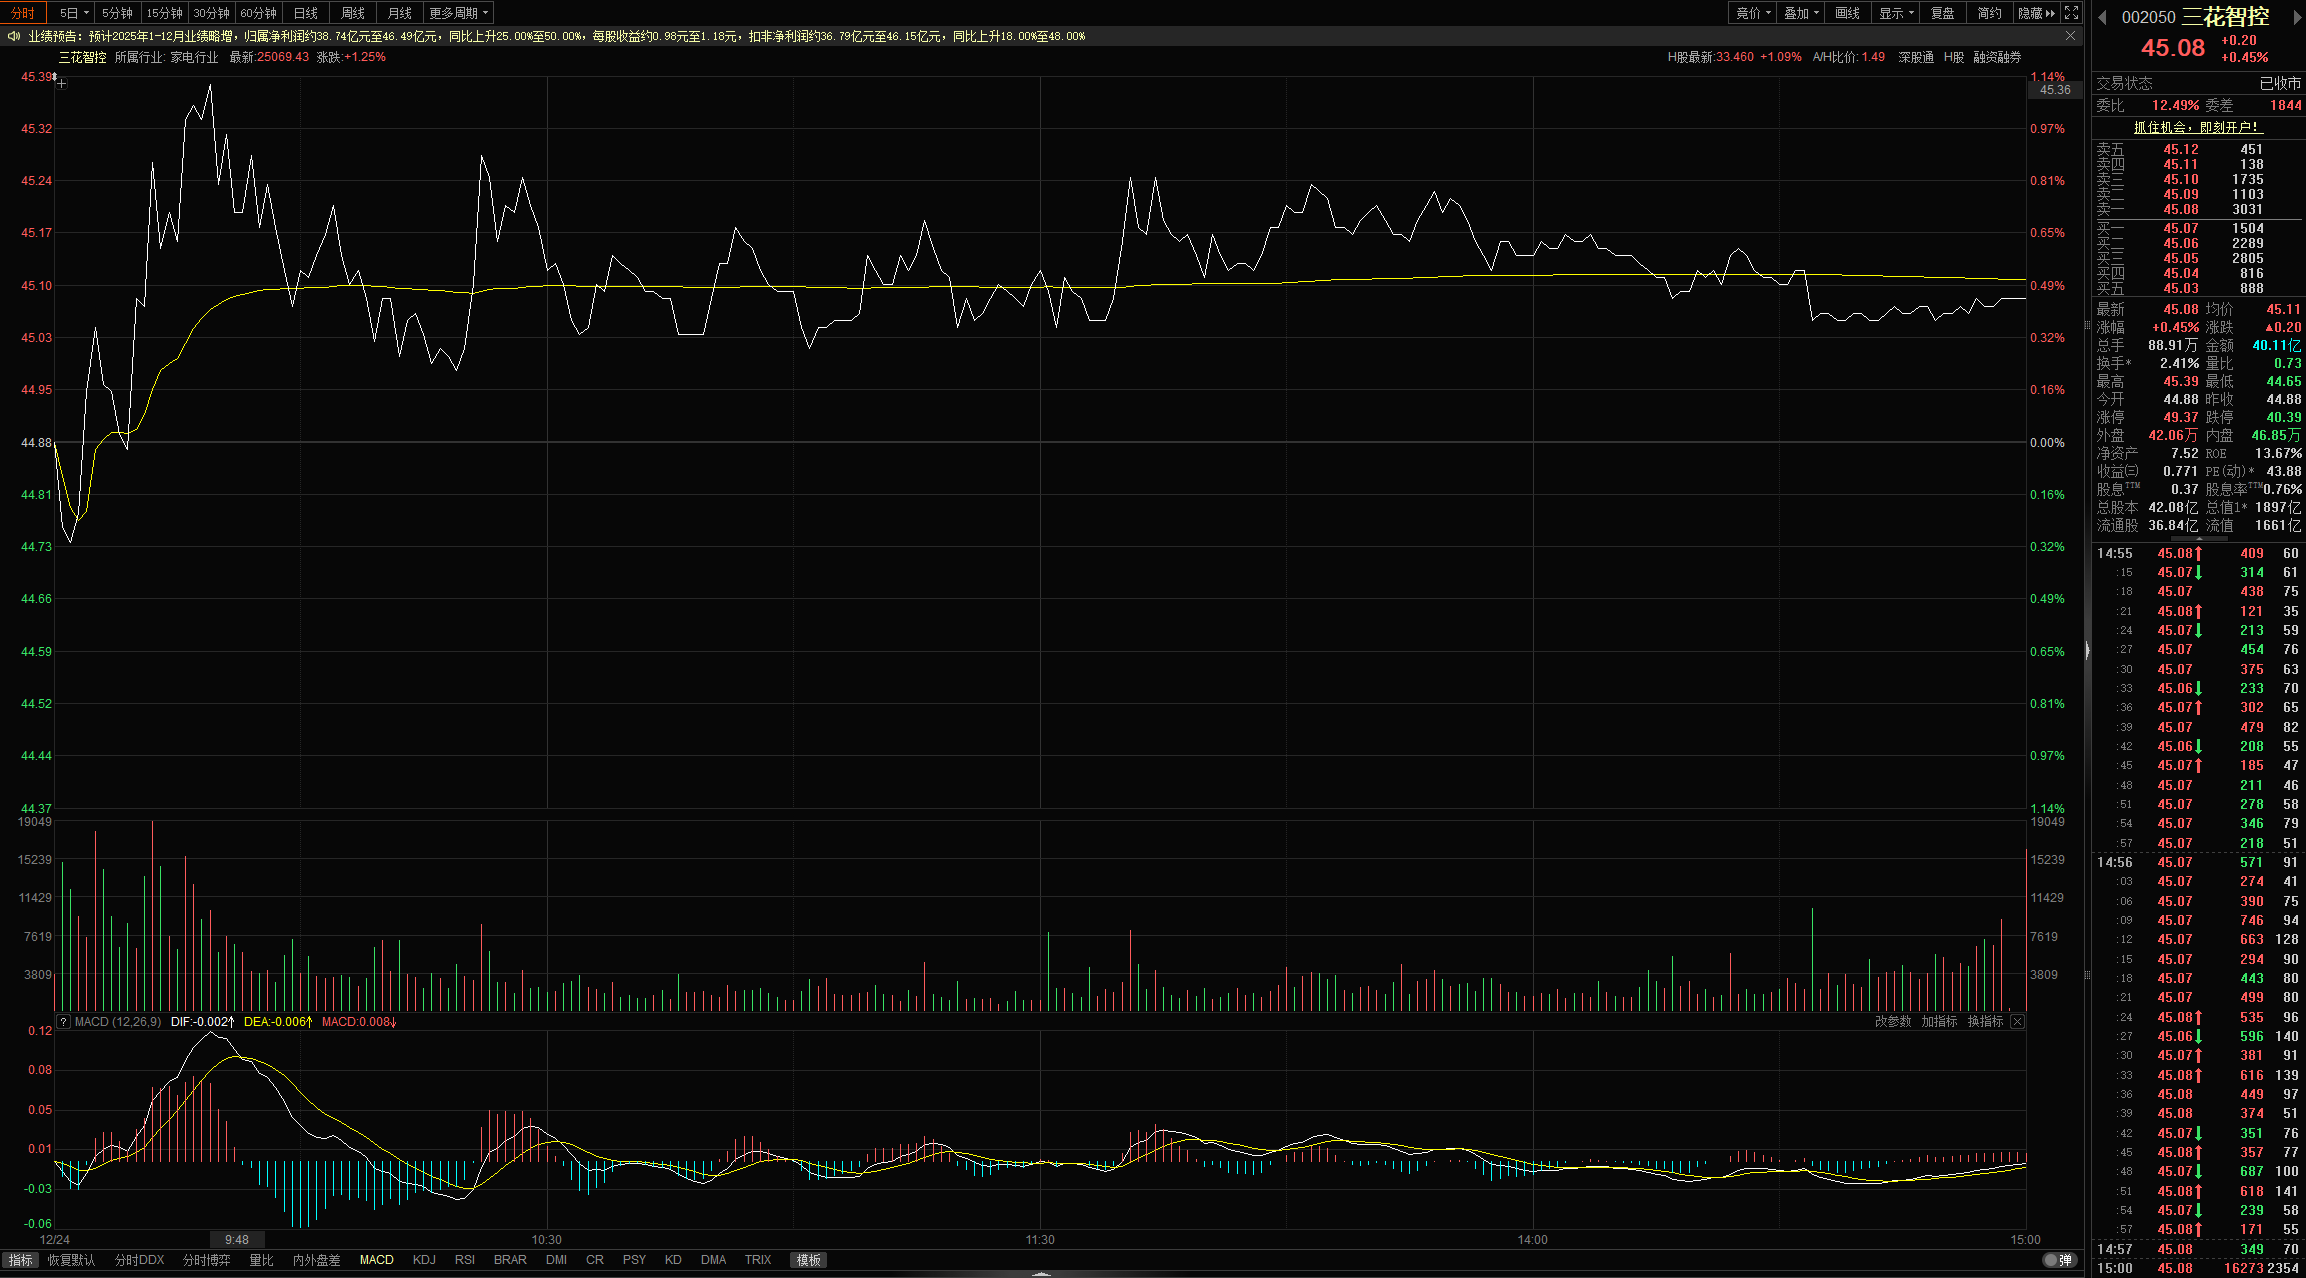Toggle the 指标 indicator button
Screen dimensions: 2306x1278
[x=20, y=1260]
